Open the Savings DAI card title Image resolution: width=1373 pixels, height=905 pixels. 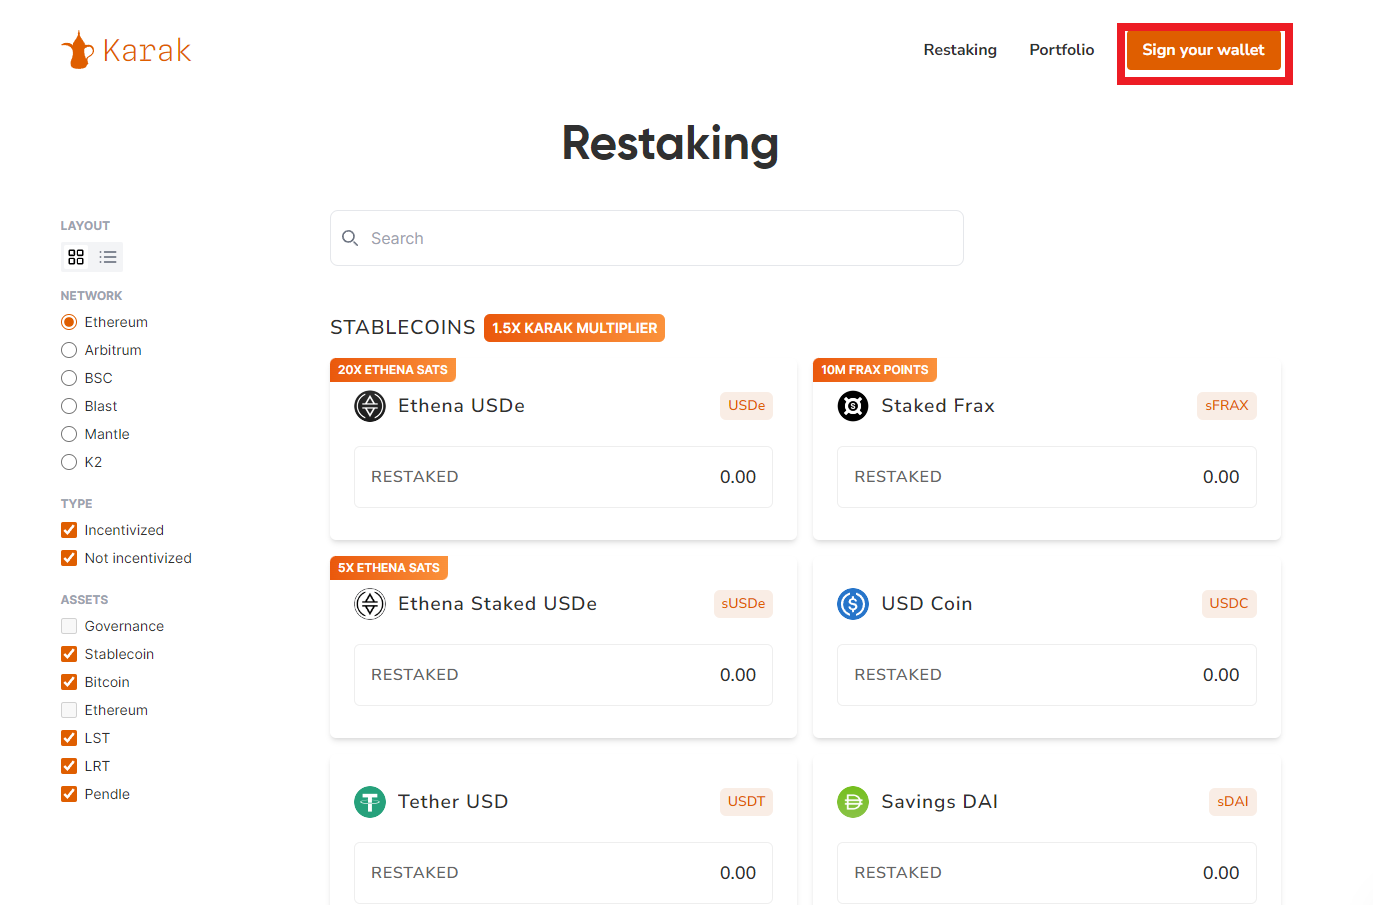[x=940, y=802]
